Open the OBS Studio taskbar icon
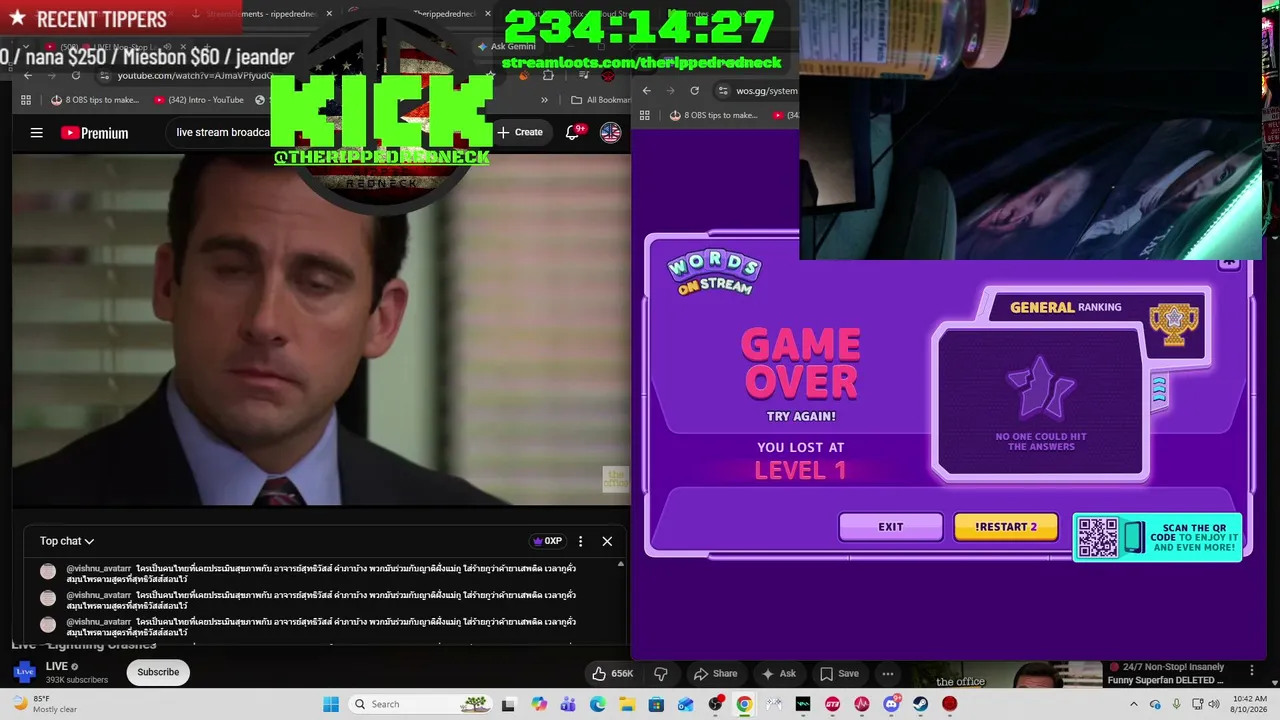This screenshot has height=720, width=1280. (715, 704)
